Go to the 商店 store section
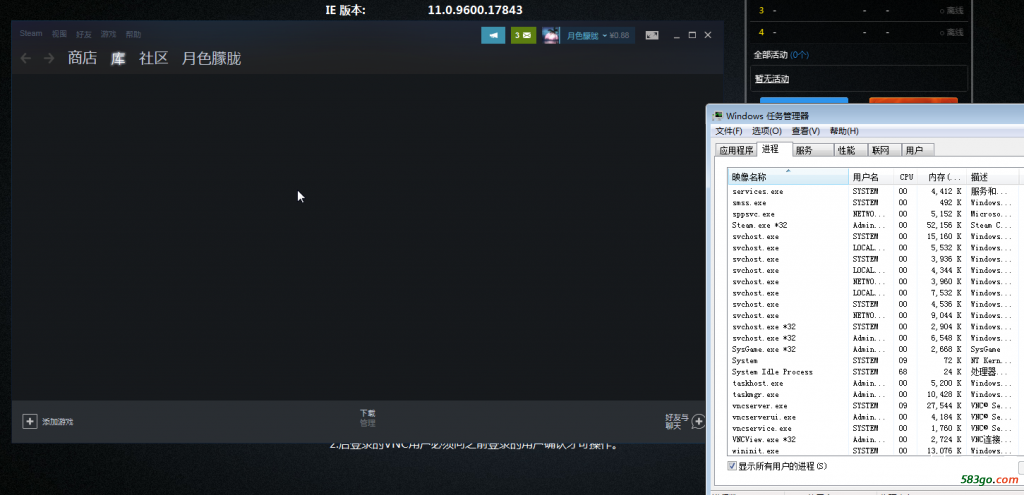 (x=82, y=59)
